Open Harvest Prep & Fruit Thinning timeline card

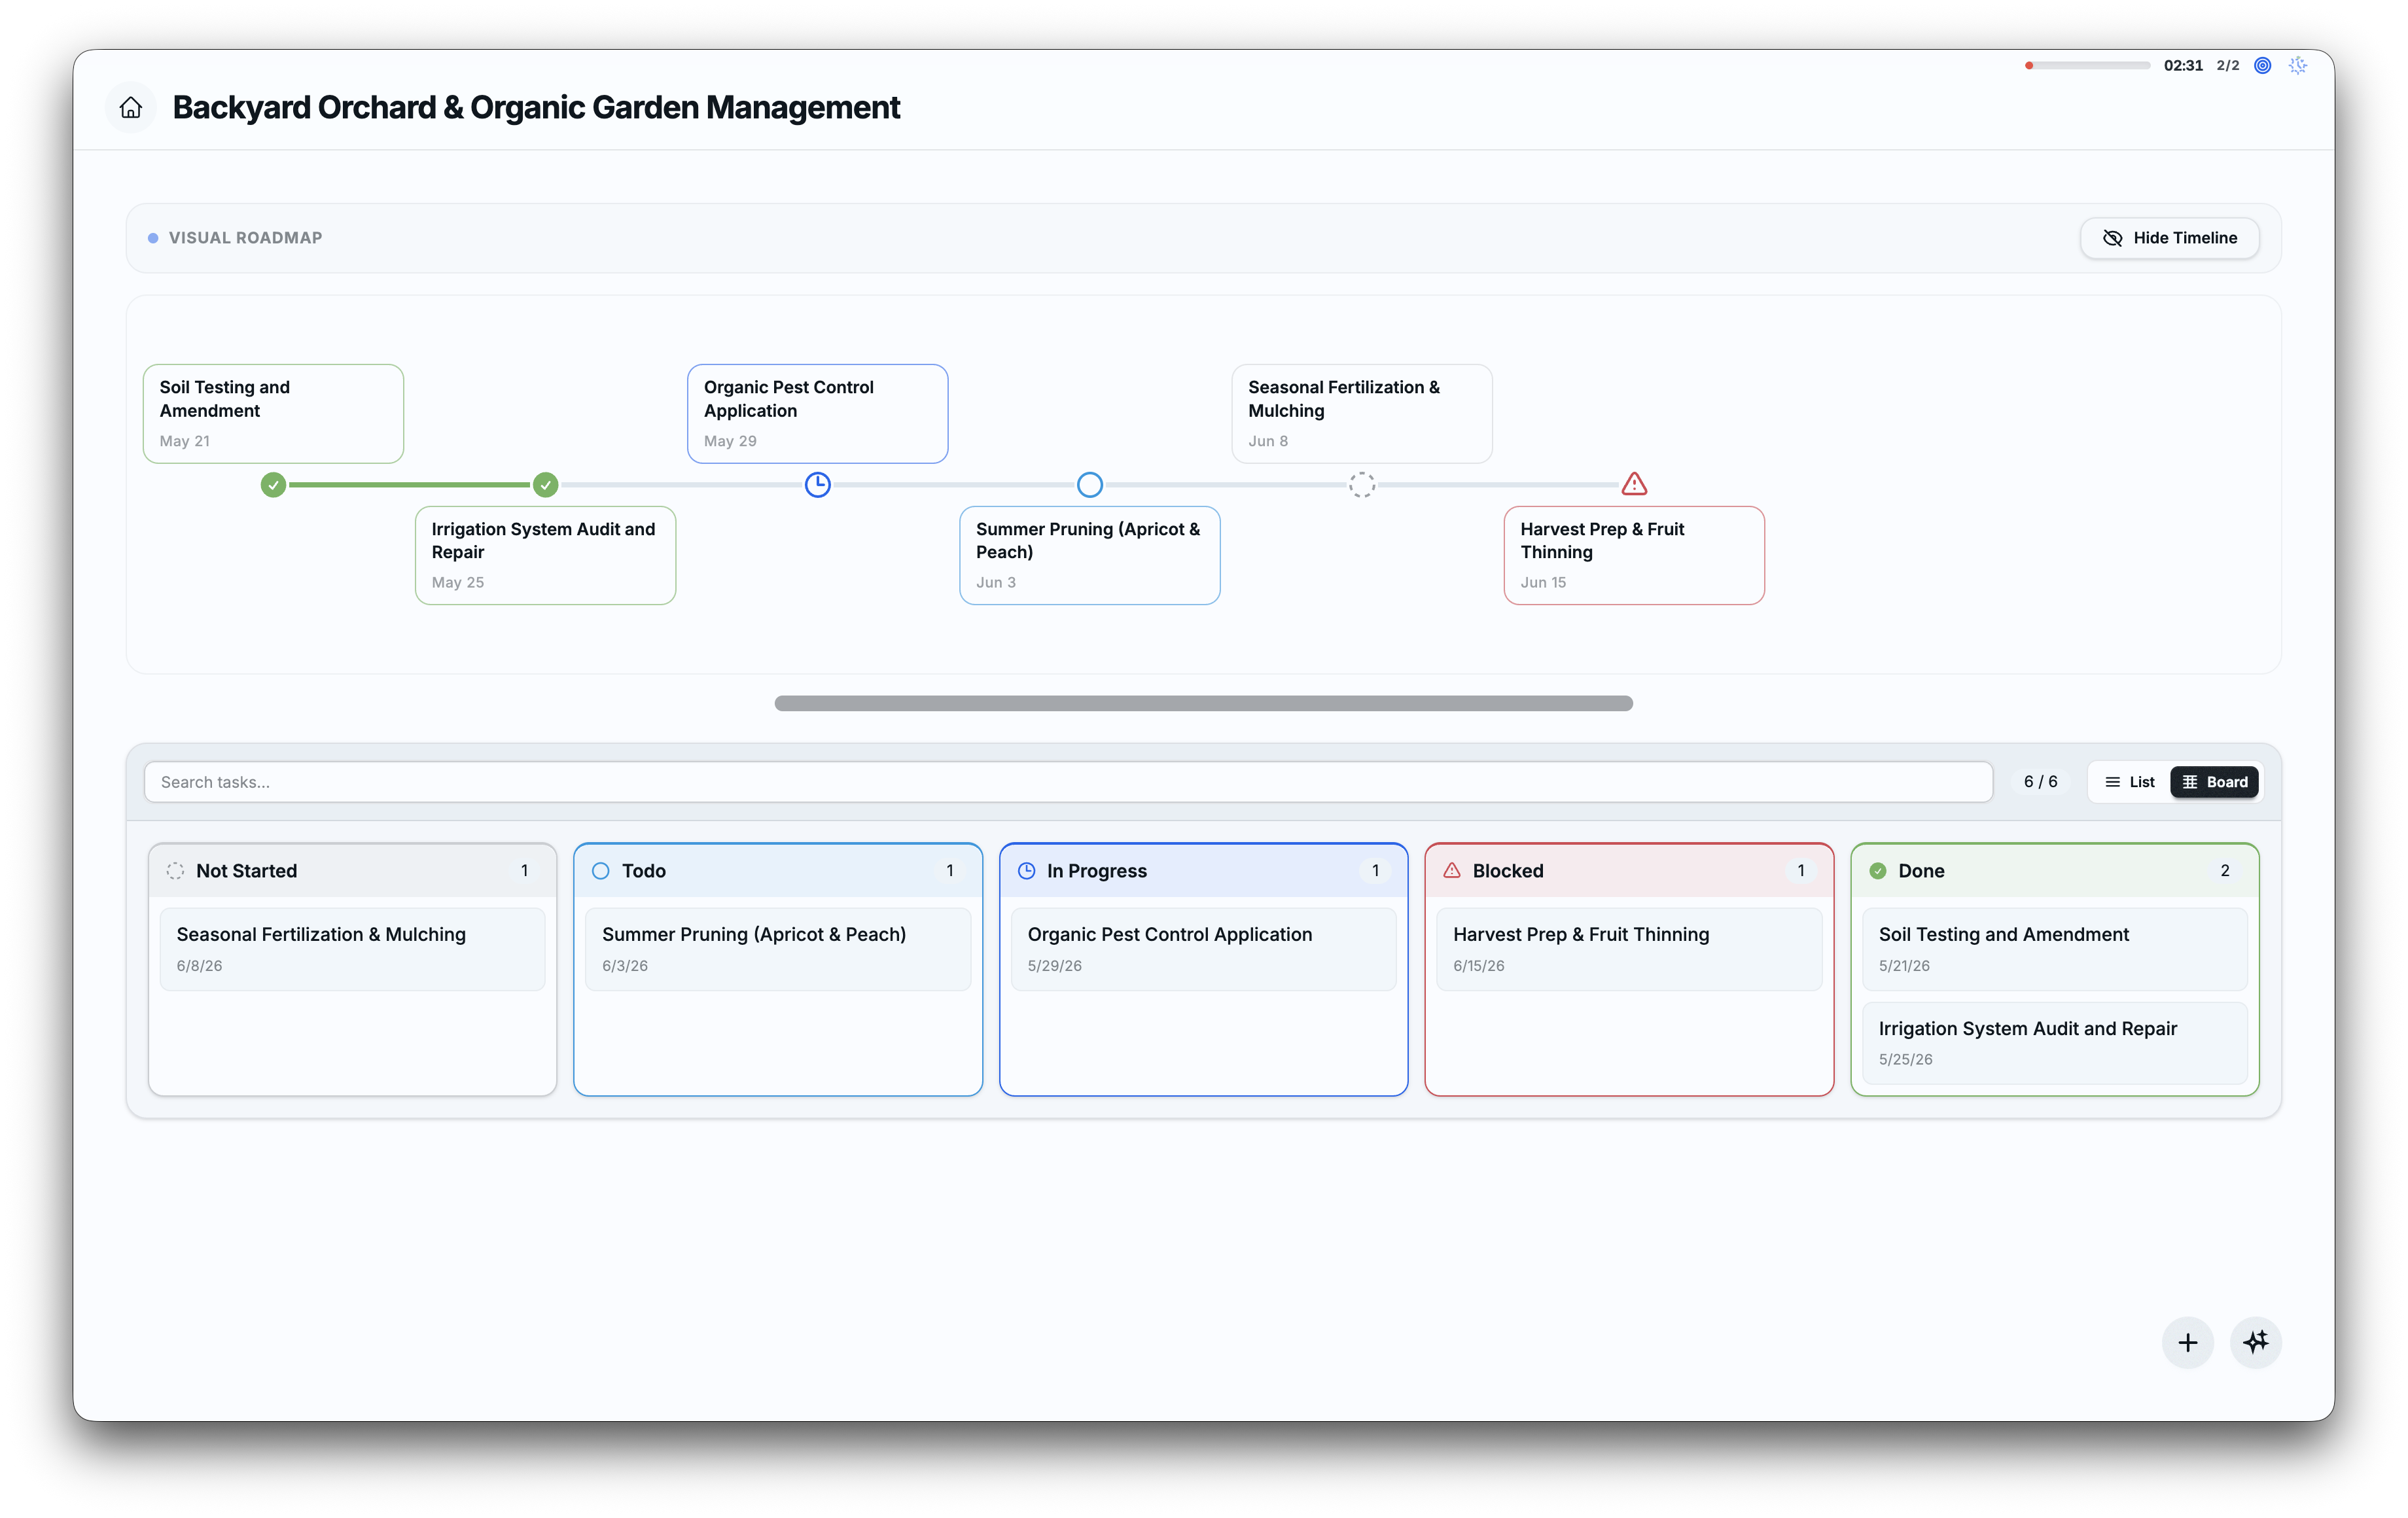(x=1634, y=555)
